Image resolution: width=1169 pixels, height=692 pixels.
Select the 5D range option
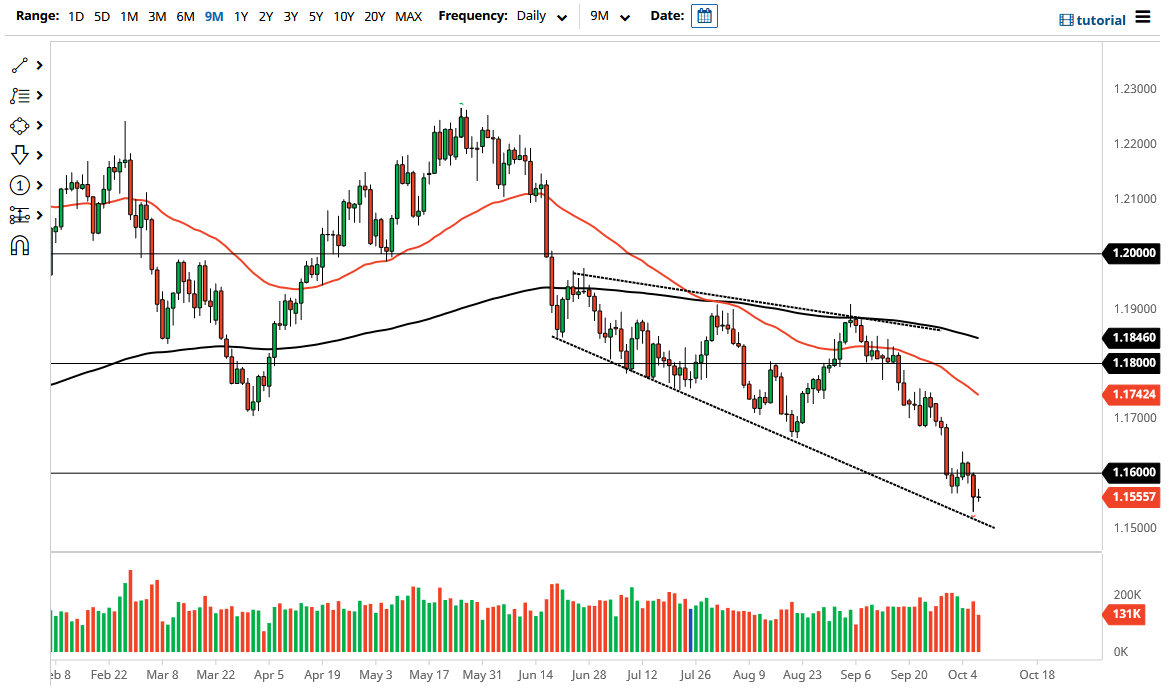point(100,16)
